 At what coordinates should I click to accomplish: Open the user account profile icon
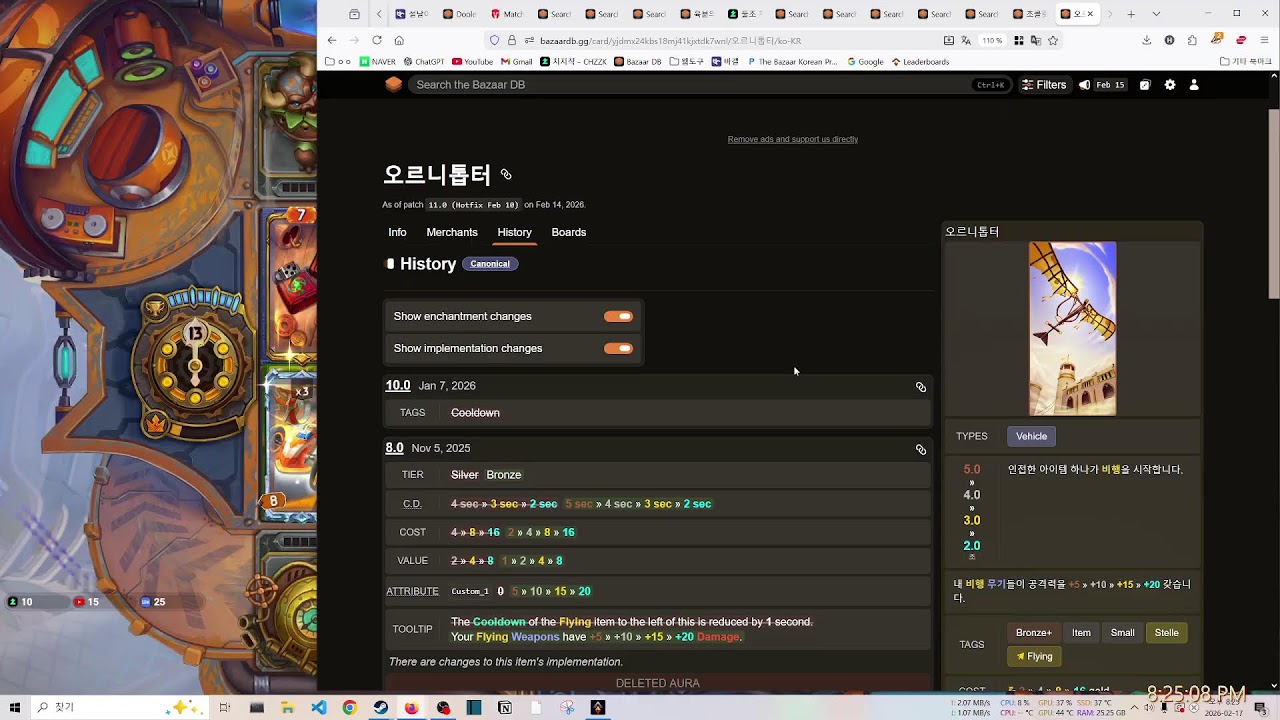point(1194,85)
